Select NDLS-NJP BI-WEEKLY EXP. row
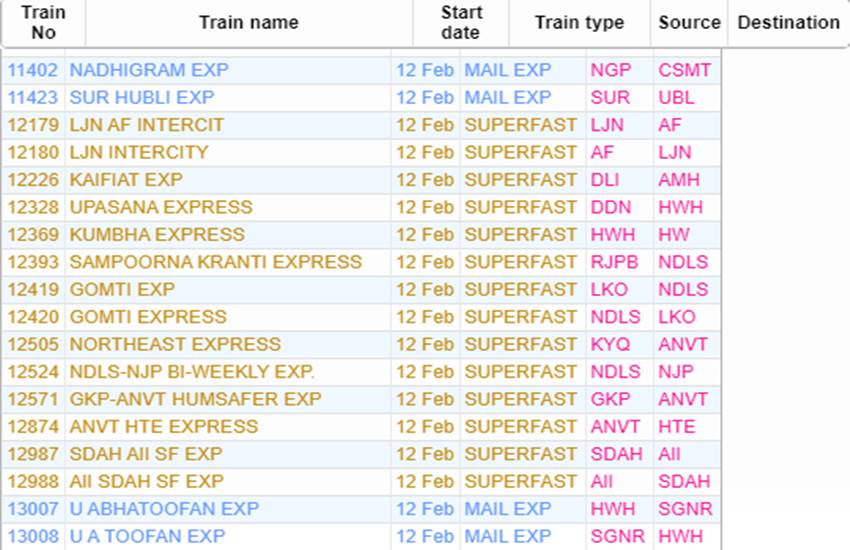This screenshot has width=850, height=550. [x=361, y=372]
